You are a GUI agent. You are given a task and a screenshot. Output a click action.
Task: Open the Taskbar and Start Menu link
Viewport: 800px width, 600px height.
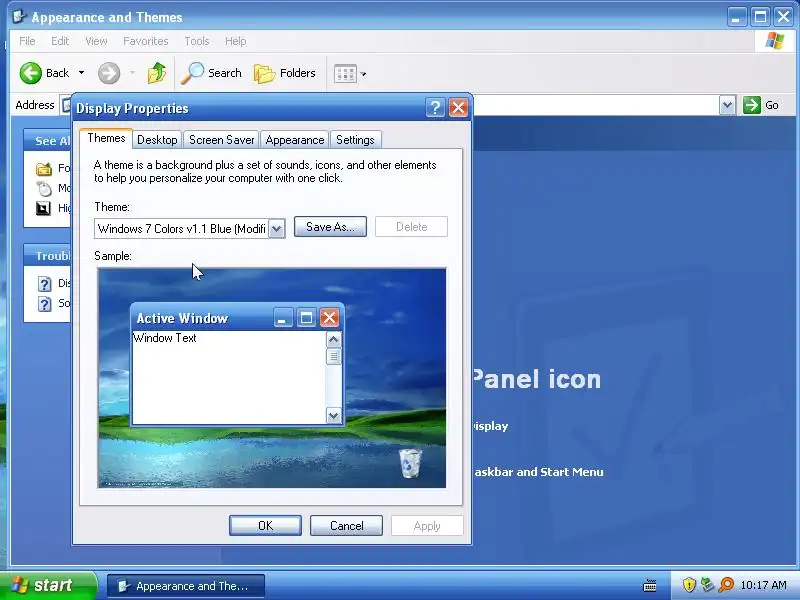pyautogui.click(x=539, y=472)
